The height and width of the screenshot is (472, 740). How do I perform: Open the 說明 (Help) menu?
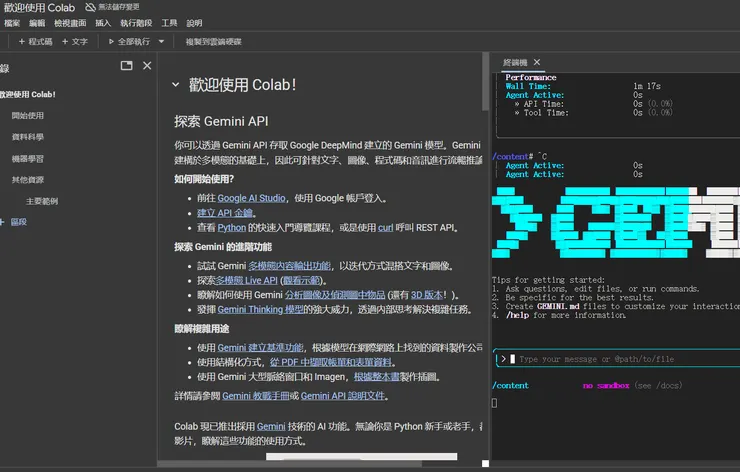(194, 23)
